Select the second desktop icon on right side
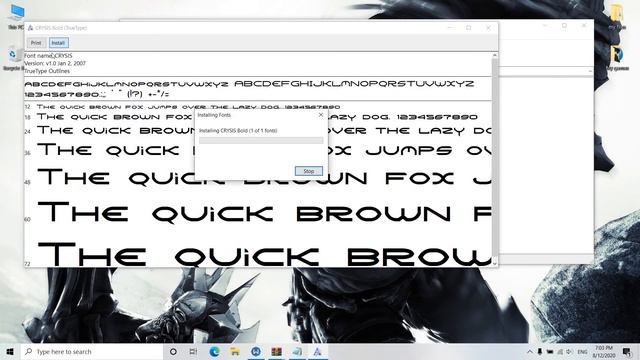 tap(617, 57)
